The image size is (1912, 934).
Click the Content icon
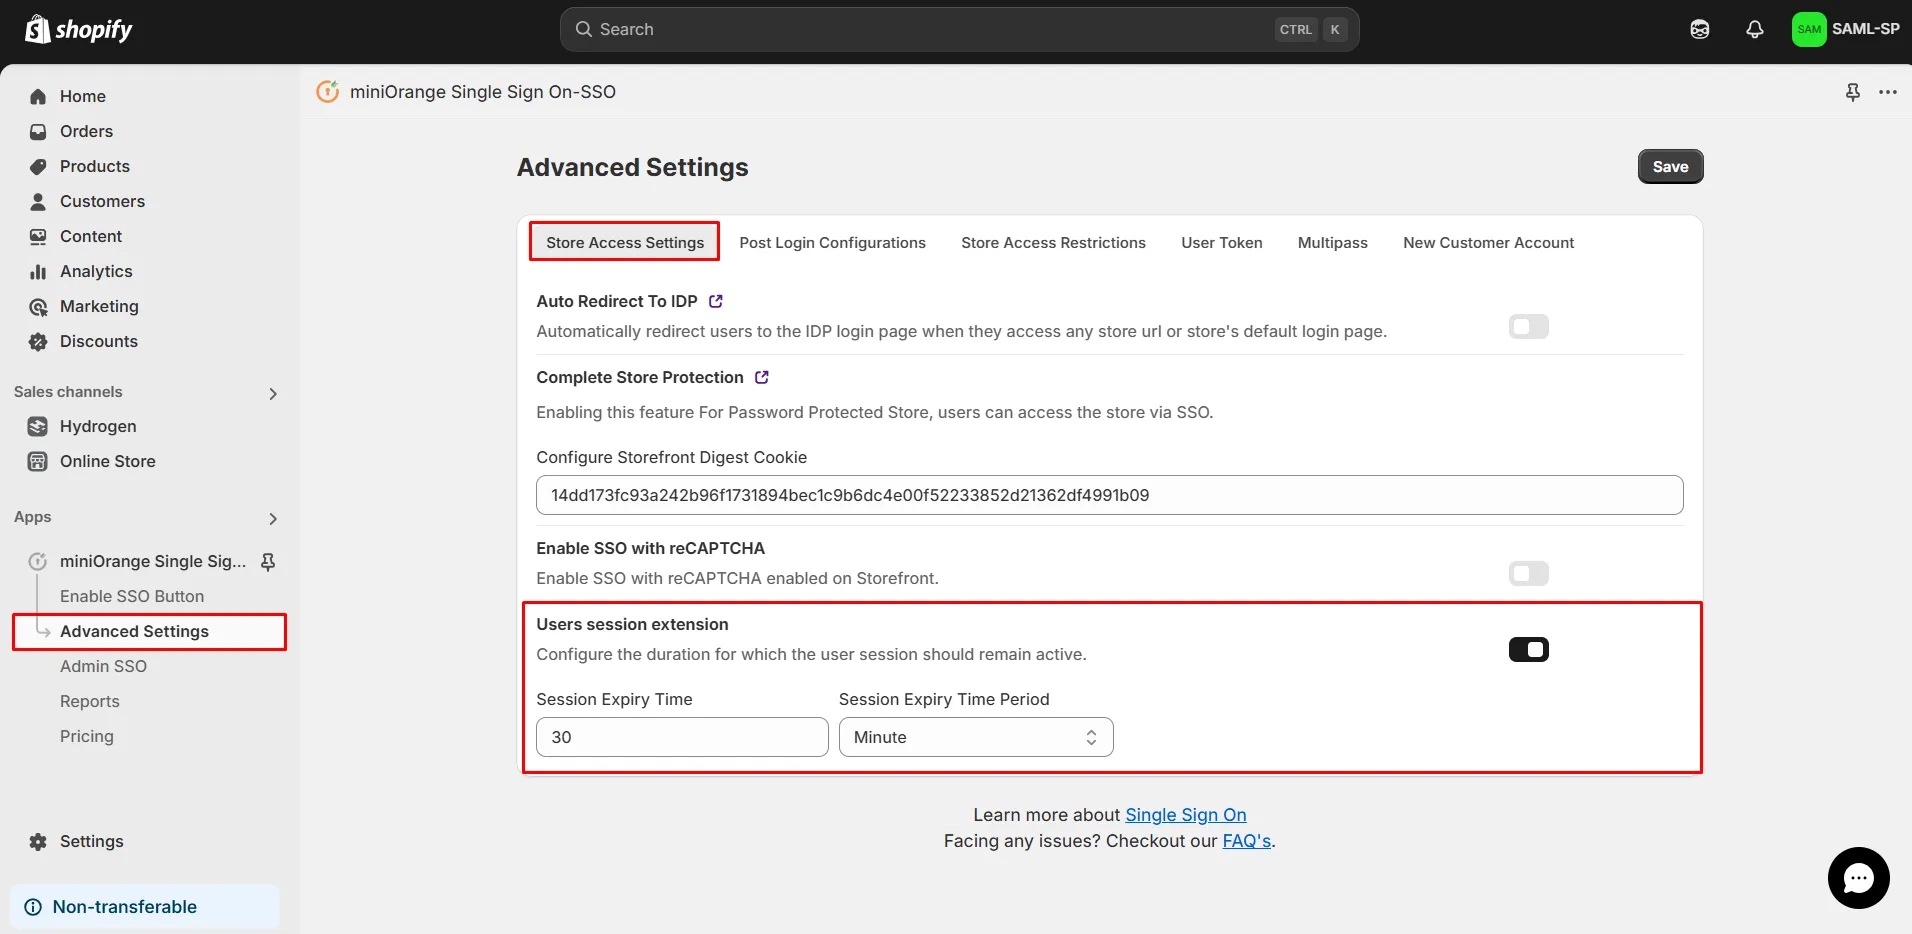[x=38, y=236]
